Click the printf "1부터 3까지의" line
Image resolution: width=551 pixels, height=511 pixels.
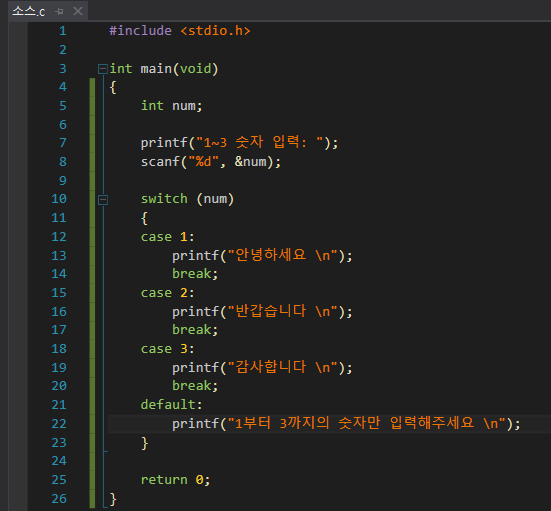click(346, 423)
